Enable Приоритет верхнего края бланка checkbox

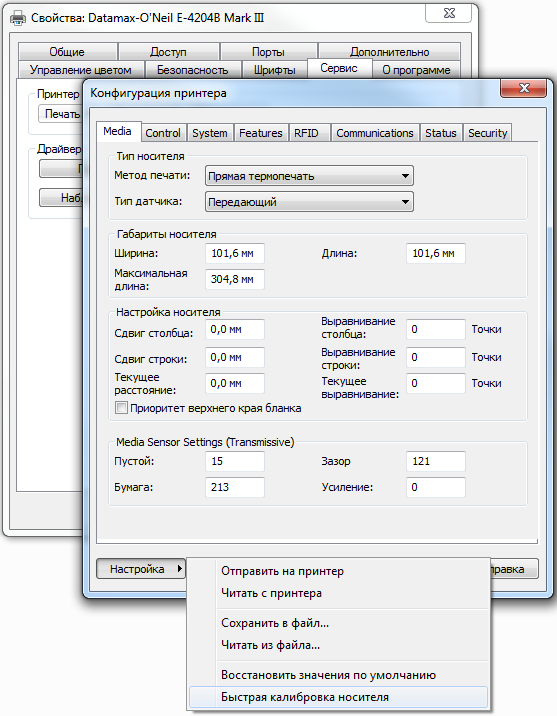click(x=121, y=408)
